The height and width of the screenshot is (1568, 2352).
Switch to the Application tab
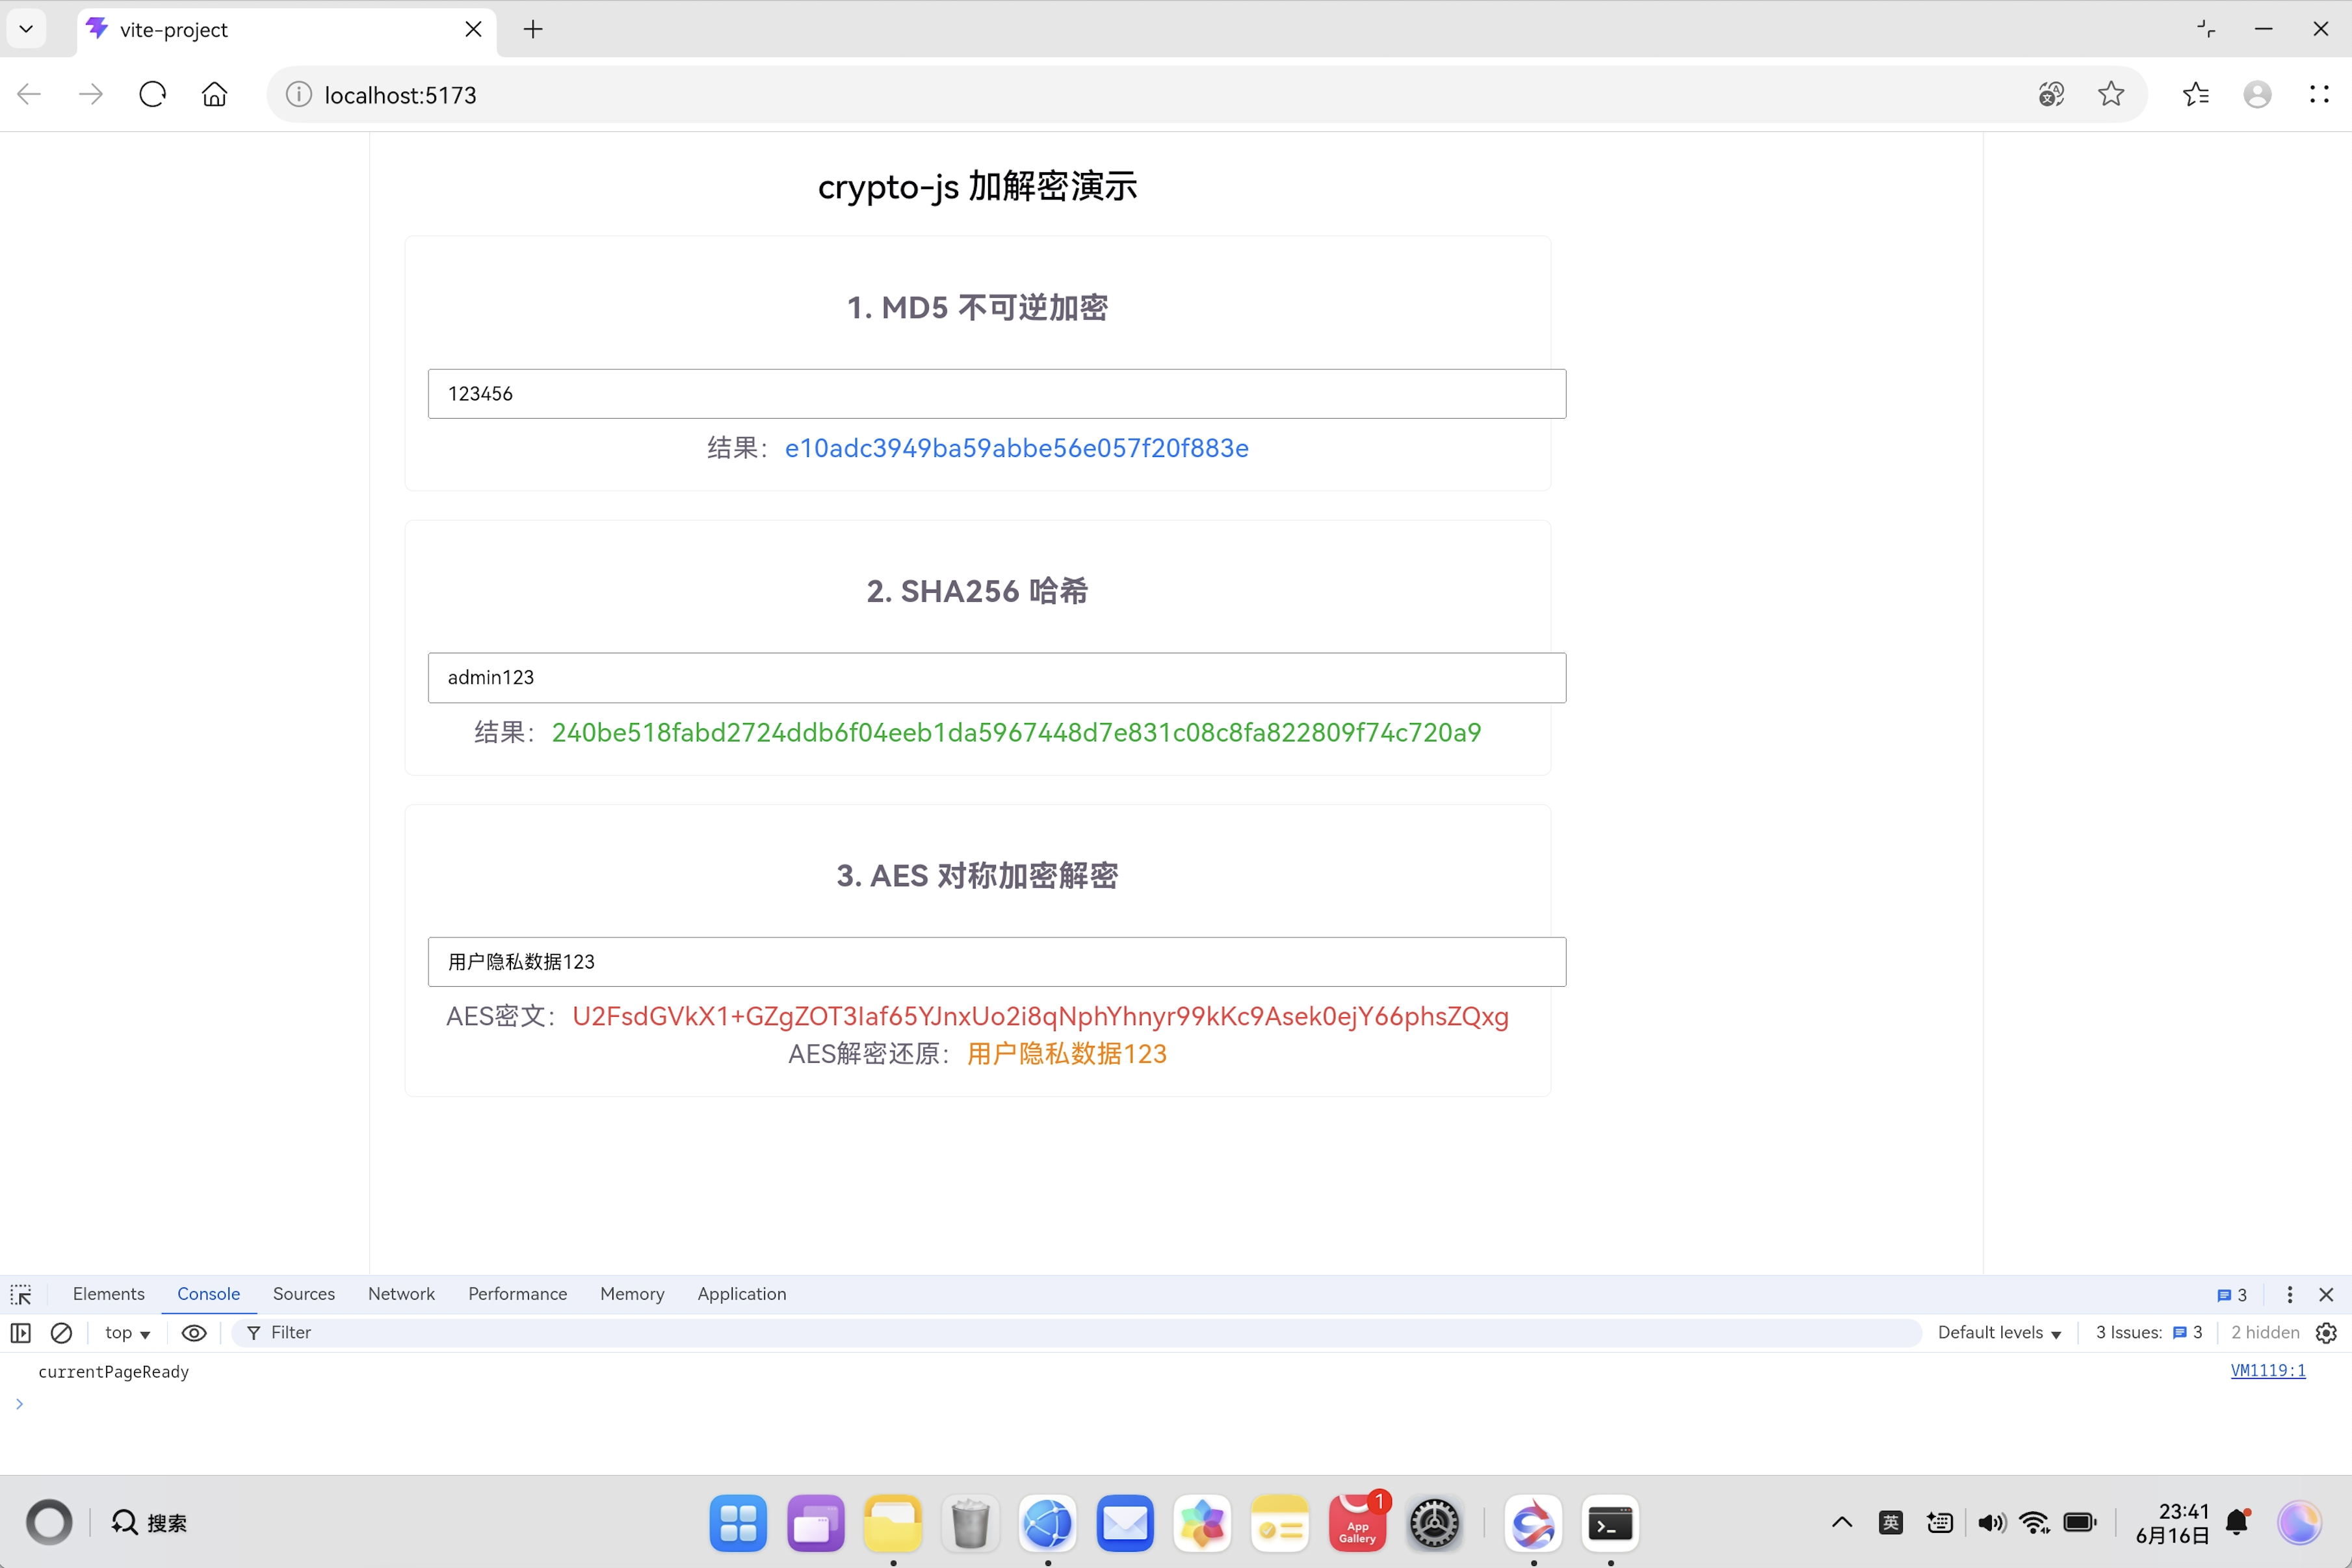pyautogui.click(x=741, y=1294)
